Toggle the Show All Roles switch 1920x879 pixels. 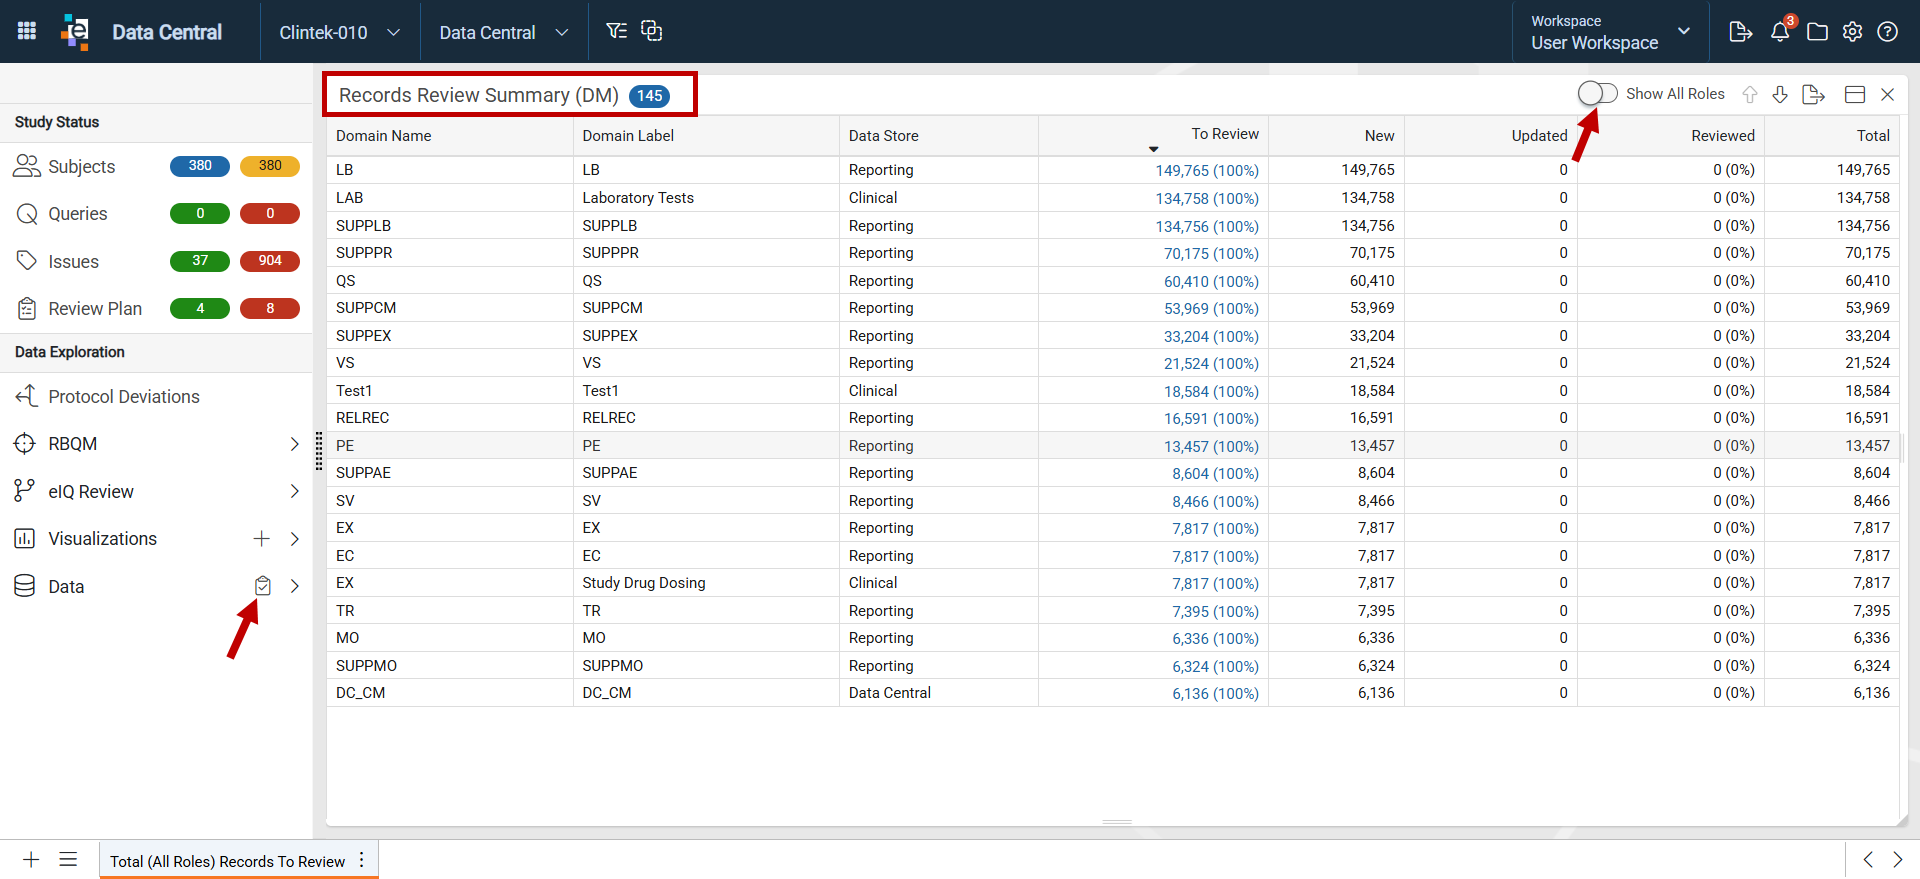pyautogui.click(x=1597, y=93)
